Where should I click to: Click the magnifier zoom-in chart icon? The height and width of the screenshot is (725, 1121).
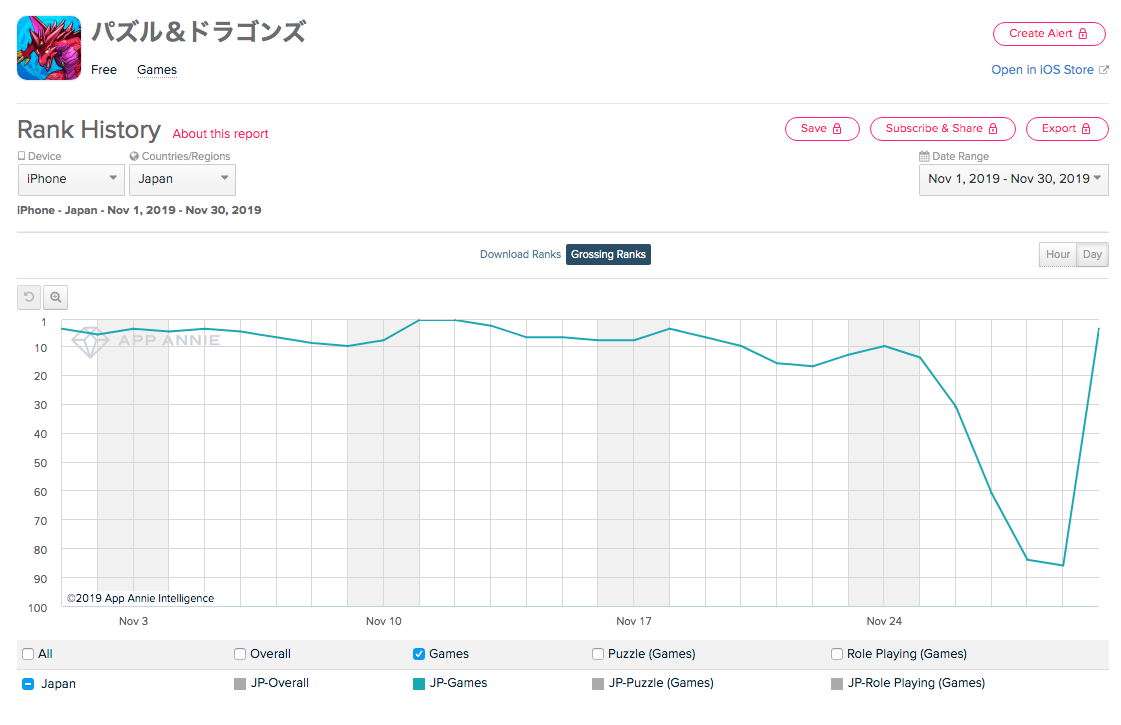(55, 297)
